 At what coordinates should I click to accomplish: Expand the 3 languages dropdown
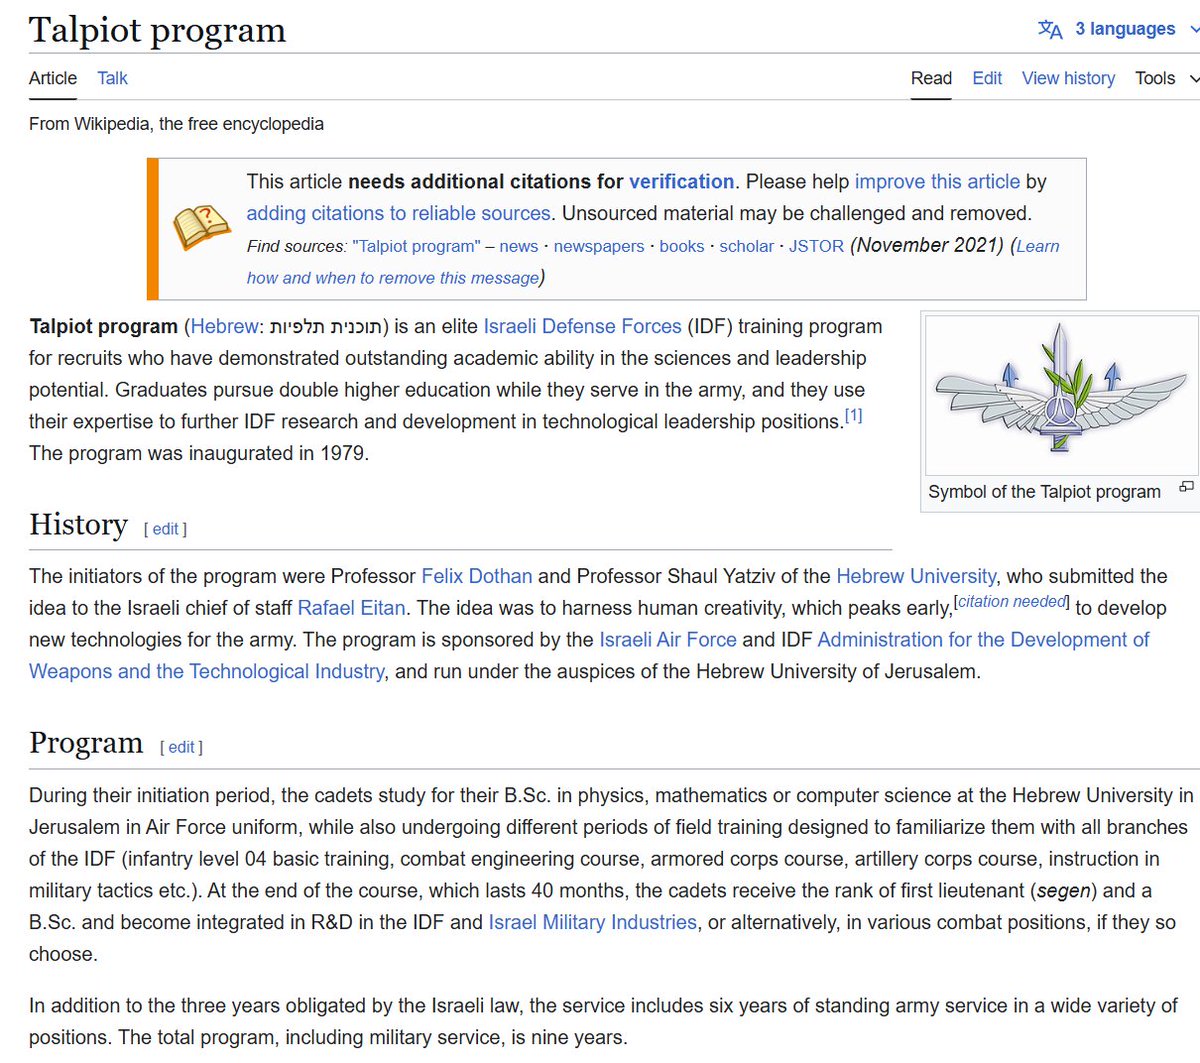(x=1125, y=29)
